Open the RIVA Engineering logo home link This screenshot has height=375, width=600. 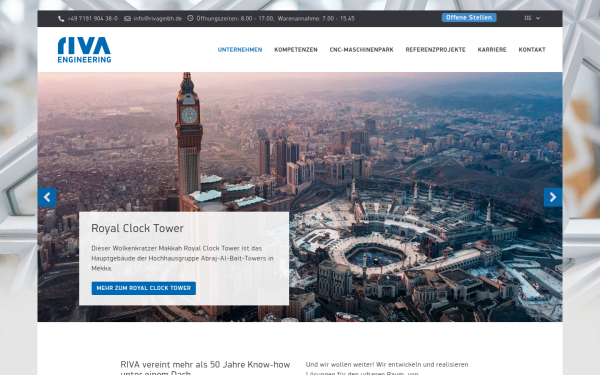point(84,50)
